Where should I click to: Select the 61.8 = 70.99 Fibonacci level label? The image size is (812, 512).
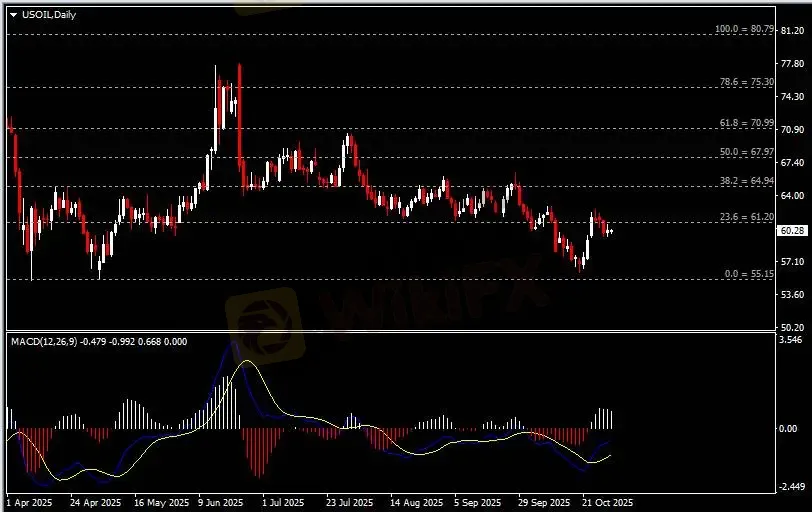point(747,123)
